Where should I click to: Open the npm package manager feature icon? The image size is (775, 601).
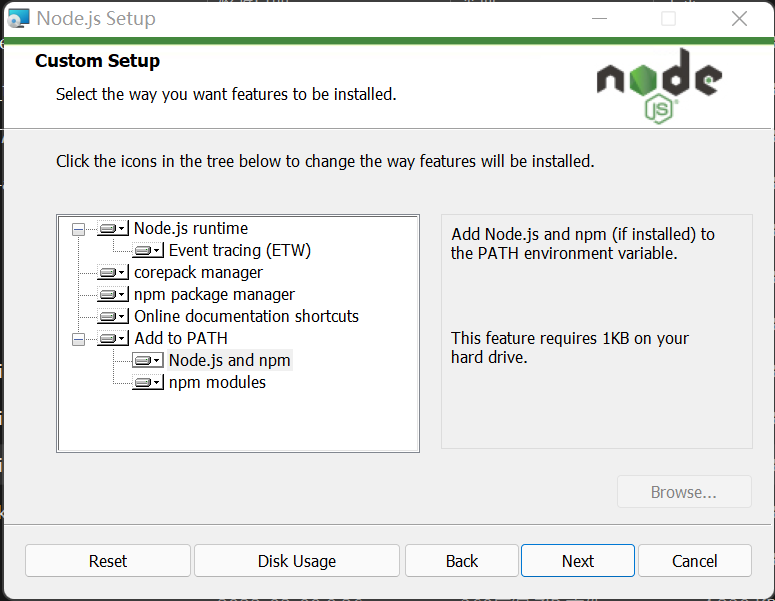[113, 295]
